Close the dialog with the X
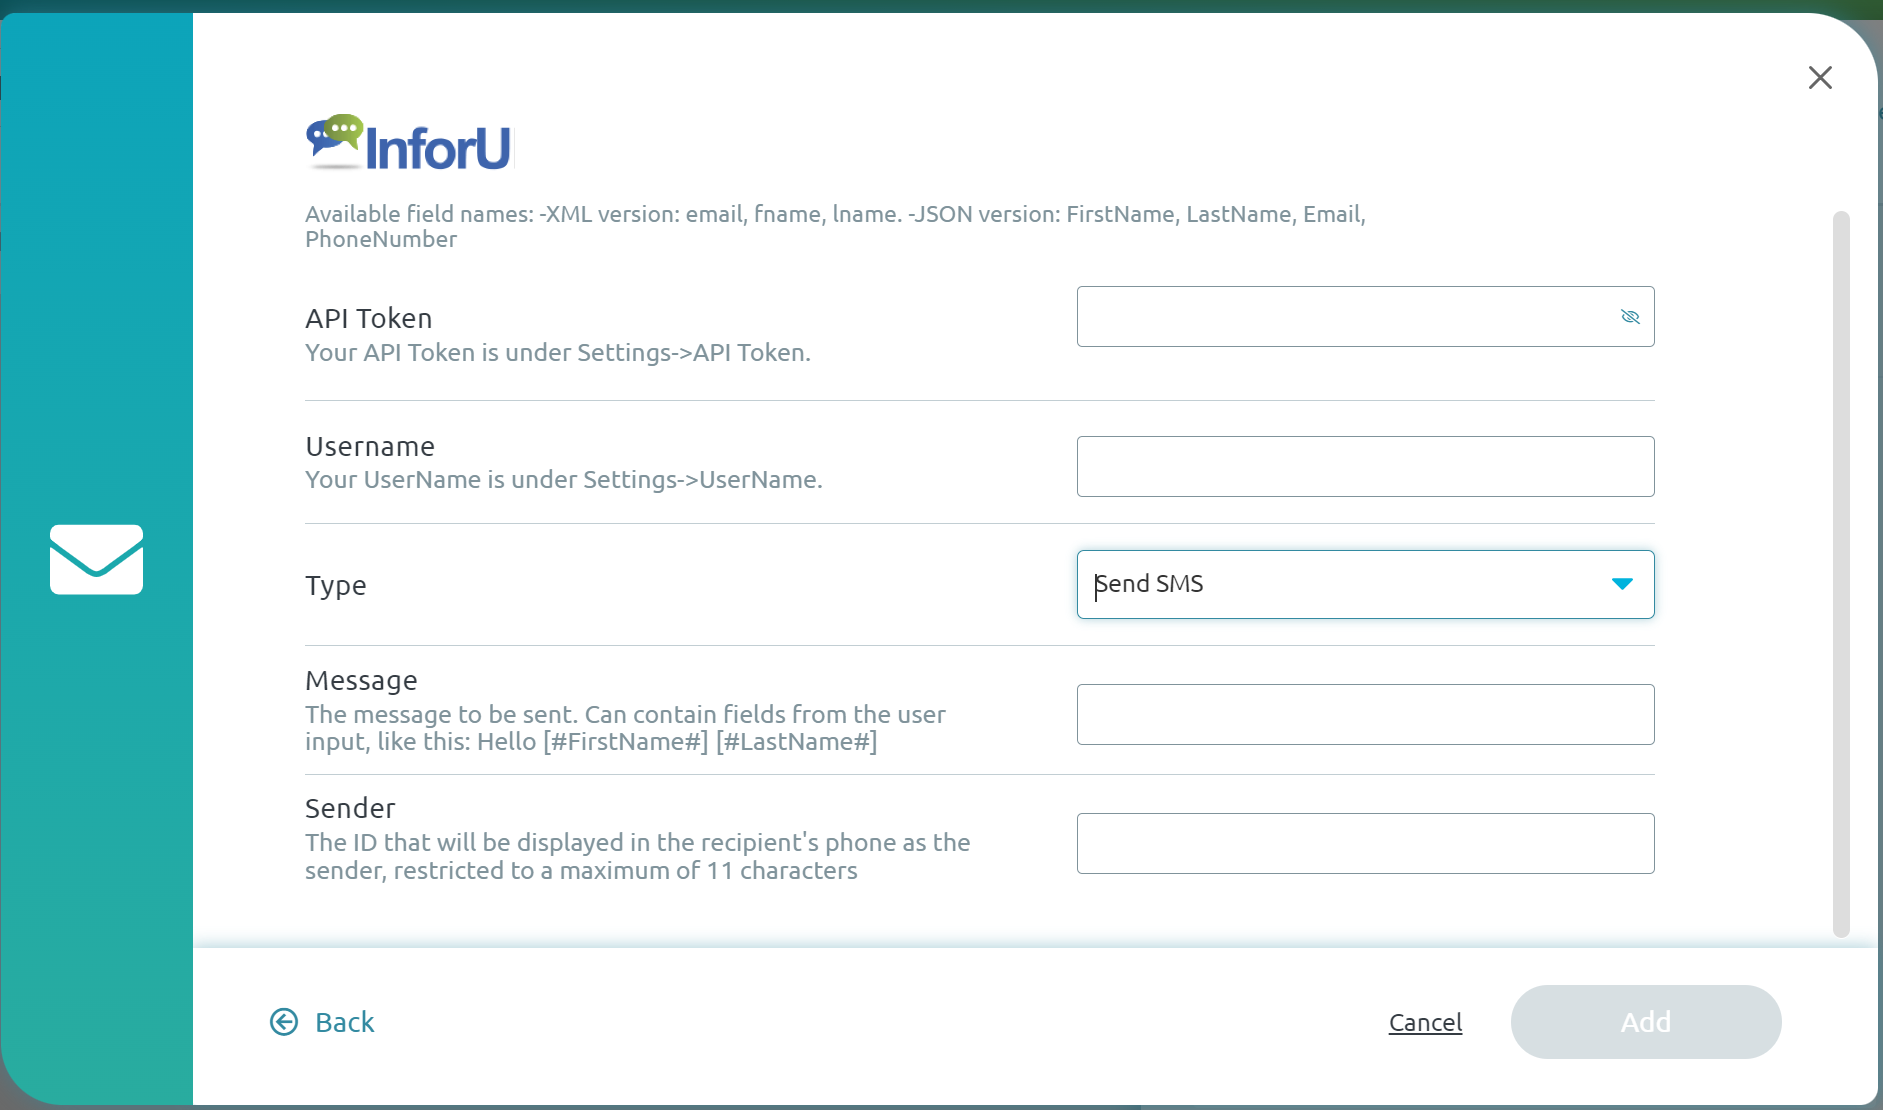Viewport: 1883px width, 1110px height. click(1820, 78)
